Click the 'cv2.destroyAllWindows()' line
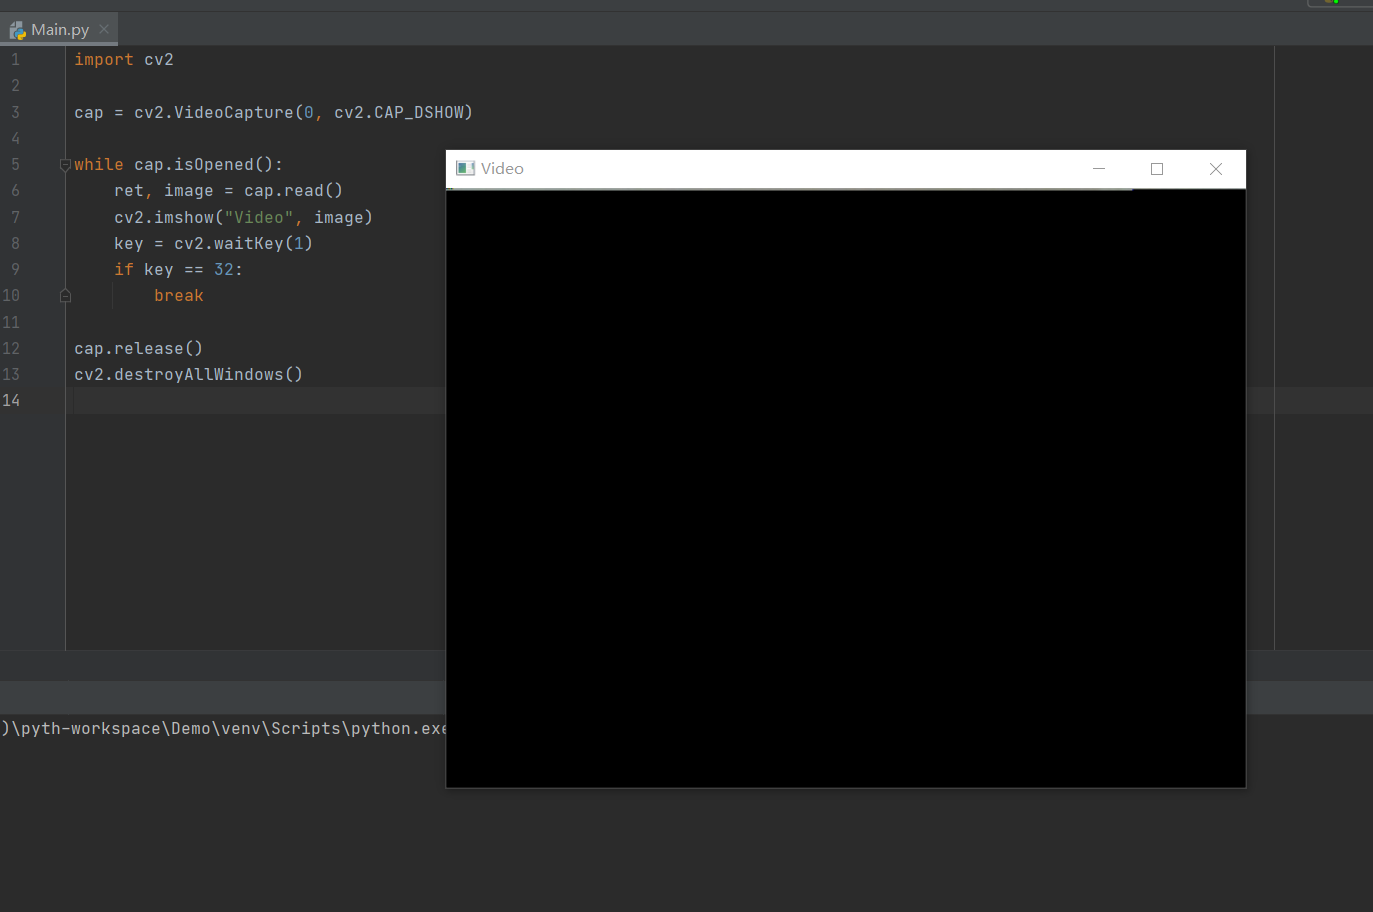Viewport: 1373px width, 912px height. click(188, 375)
